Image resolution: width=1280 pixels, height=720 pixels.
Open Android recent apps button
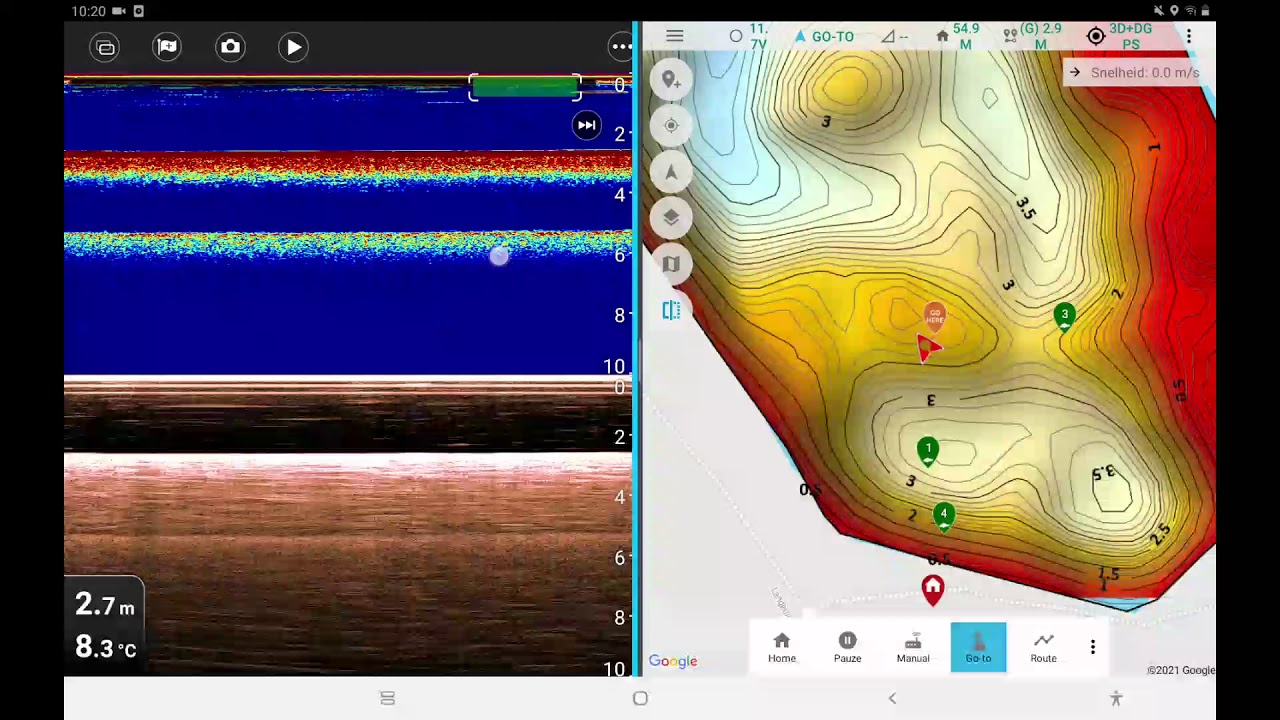387,698
